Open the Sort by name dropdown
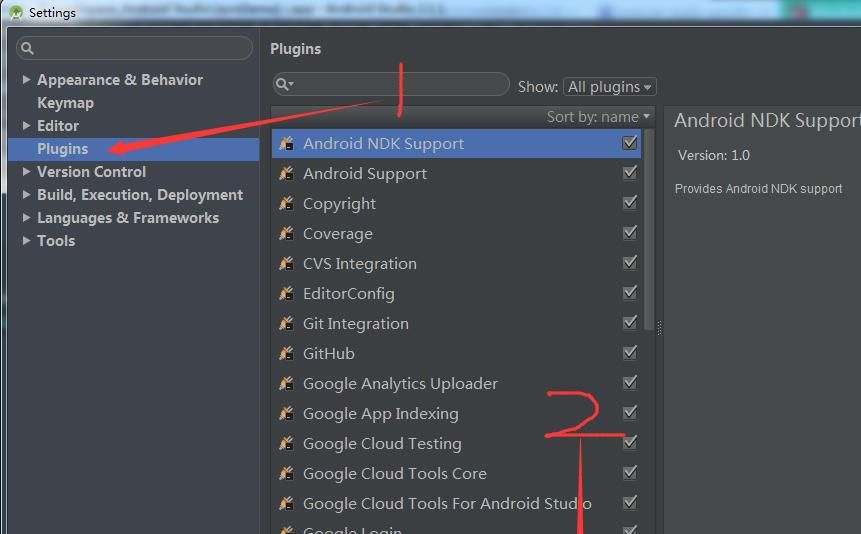The image size is (861, 534). 598,116
